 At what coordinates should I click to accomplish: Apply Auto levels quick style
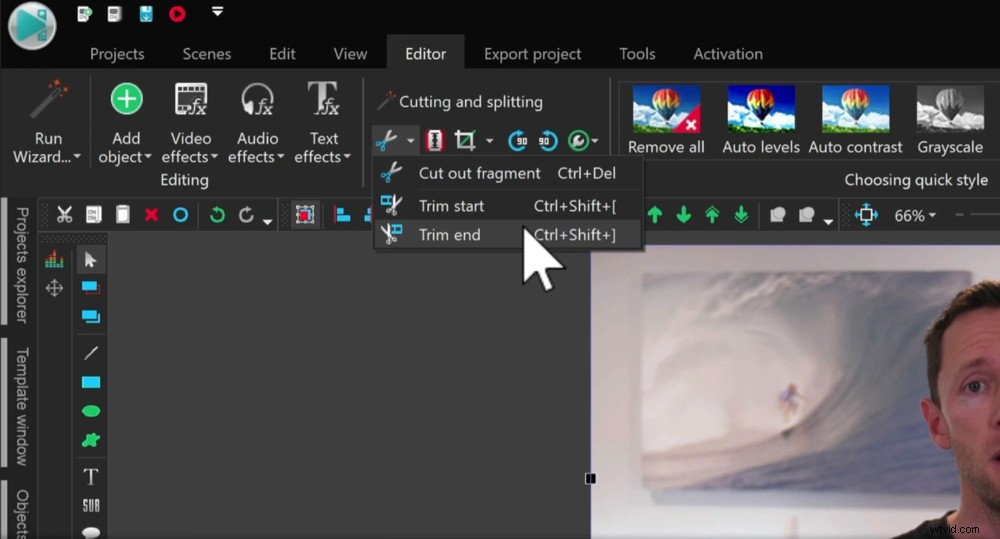761,121
